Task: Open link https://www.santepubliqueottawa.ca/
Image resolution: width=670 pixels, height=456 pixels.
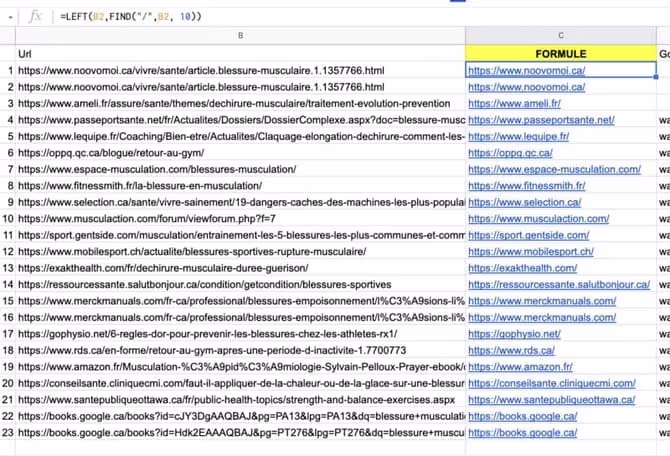Action: tap(551, 400)
